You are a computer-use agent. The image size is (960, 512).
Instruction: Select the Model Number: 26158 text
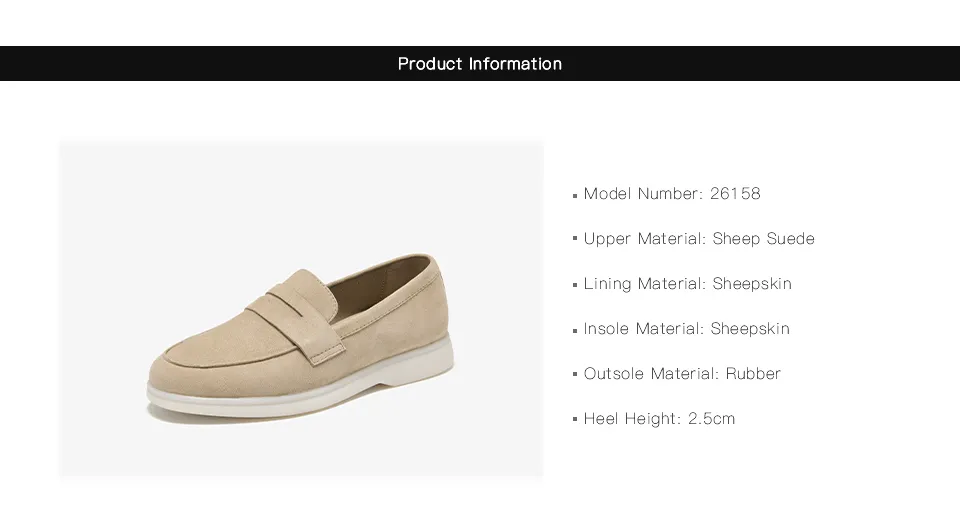click(672, 194)
